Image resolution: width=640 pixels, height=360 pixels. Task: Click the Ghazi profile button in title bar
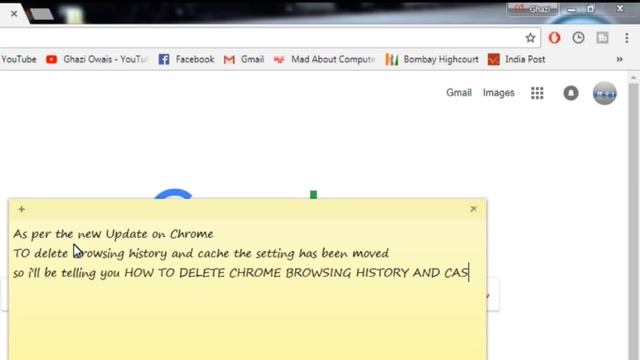[532, 9]
